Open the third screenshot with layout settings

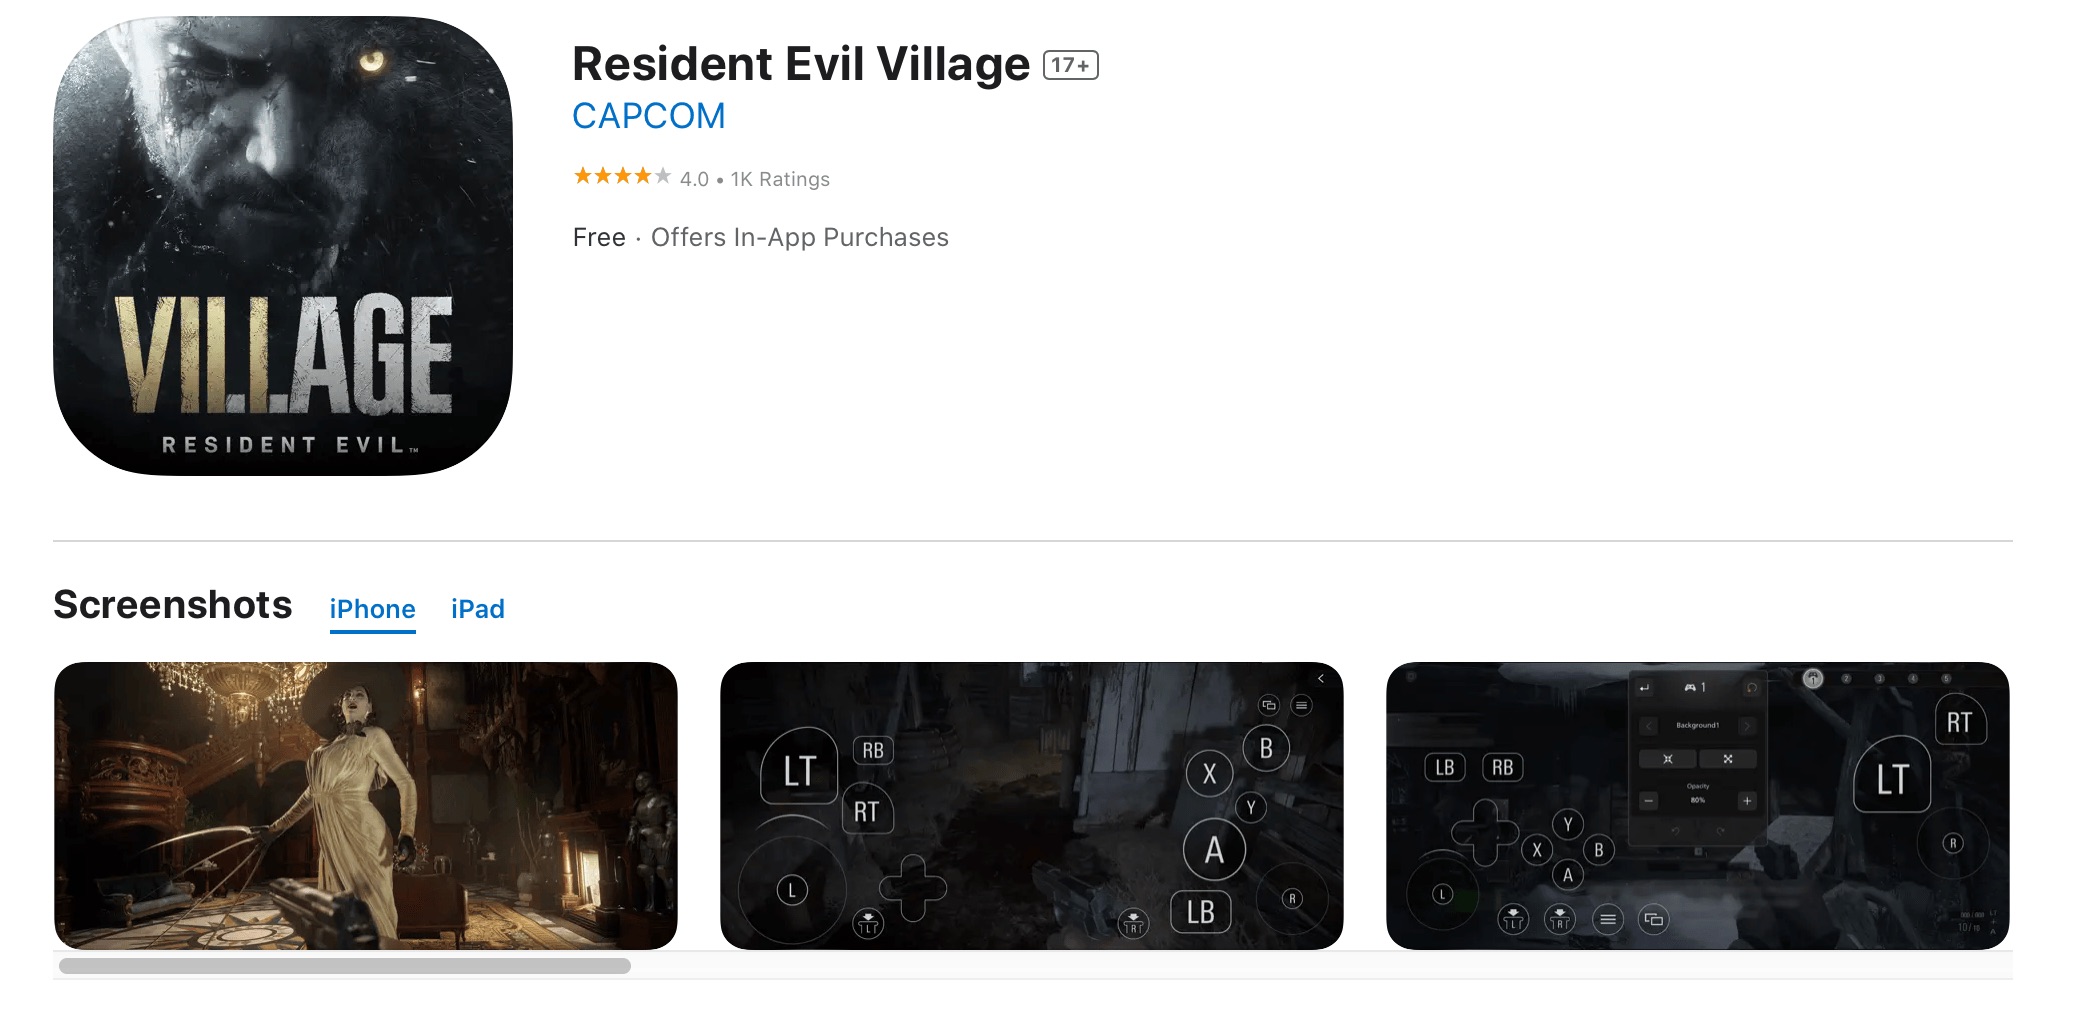pyautogui.click(x=1698, y=806)
